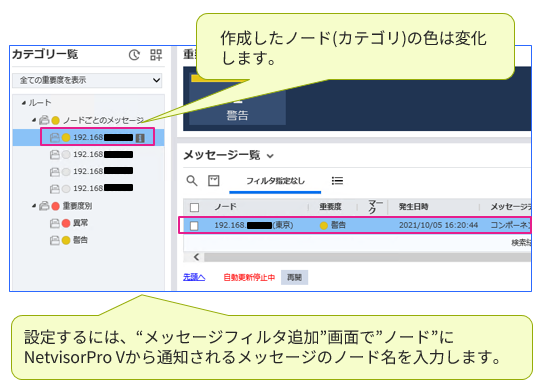This screenshot has height=385, width=544.
Task: Open the 全ての重要度を表示 dropdown
Action: pyautogui.click(x=87, y=80)
